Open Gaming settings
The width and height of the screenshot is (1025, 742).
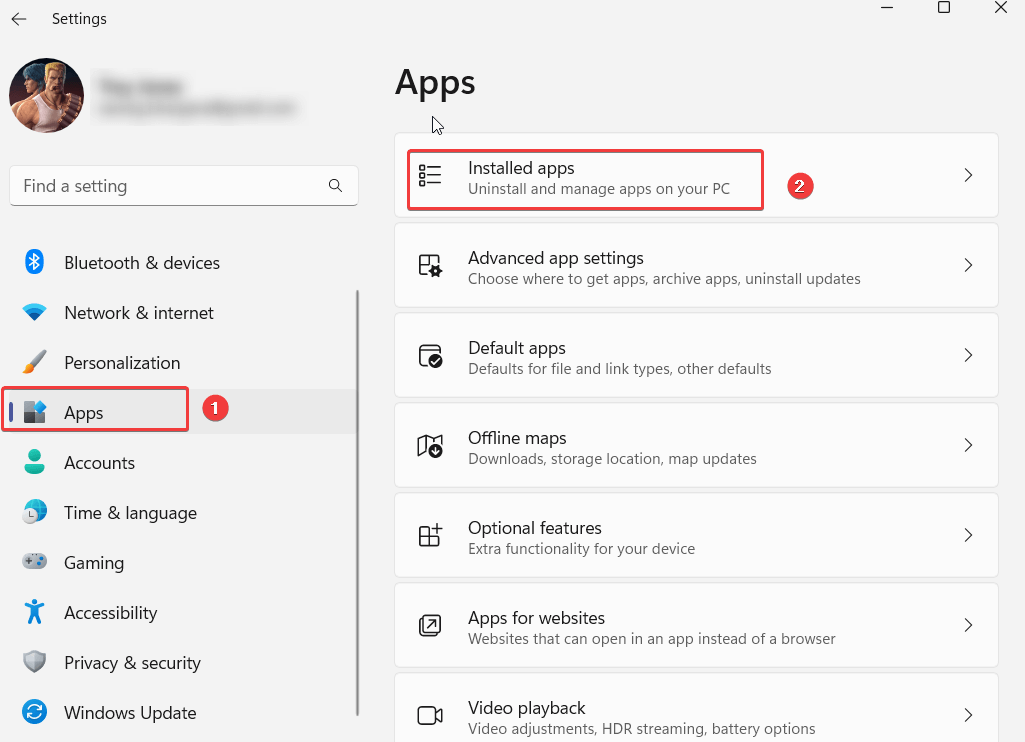coord(180,563)
